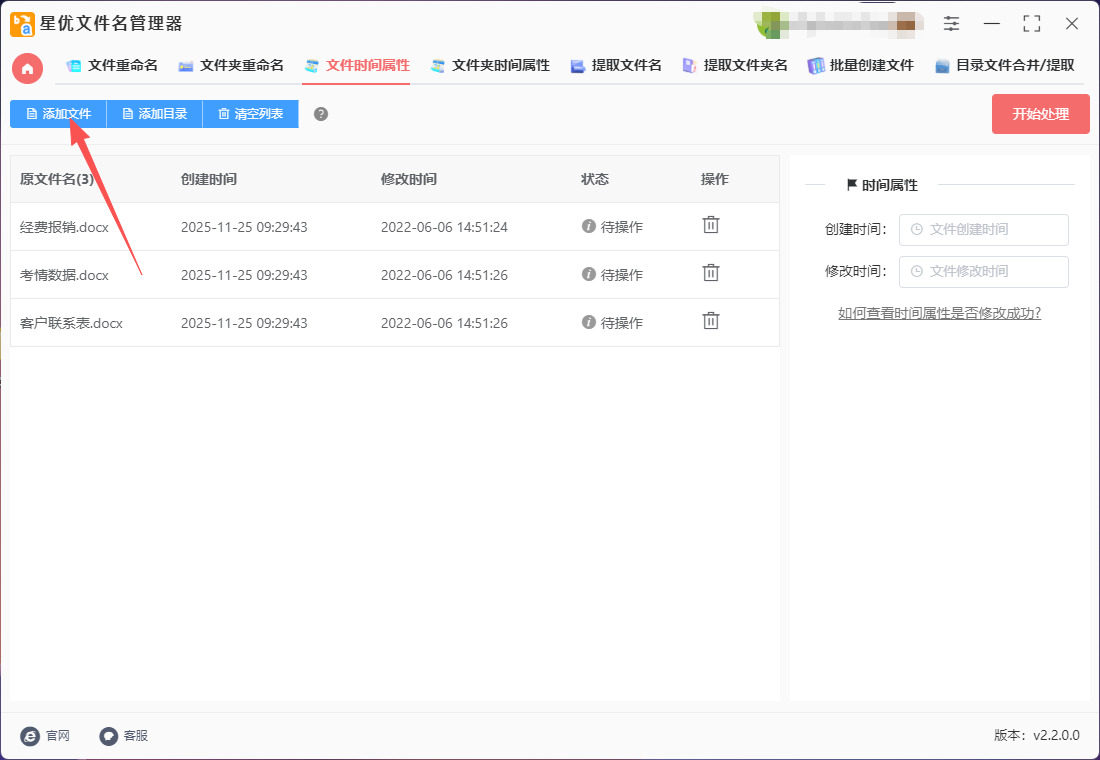Contact 客服 via the footer icon
Viewport: 1100px width, 760px height.
[107, 736]
